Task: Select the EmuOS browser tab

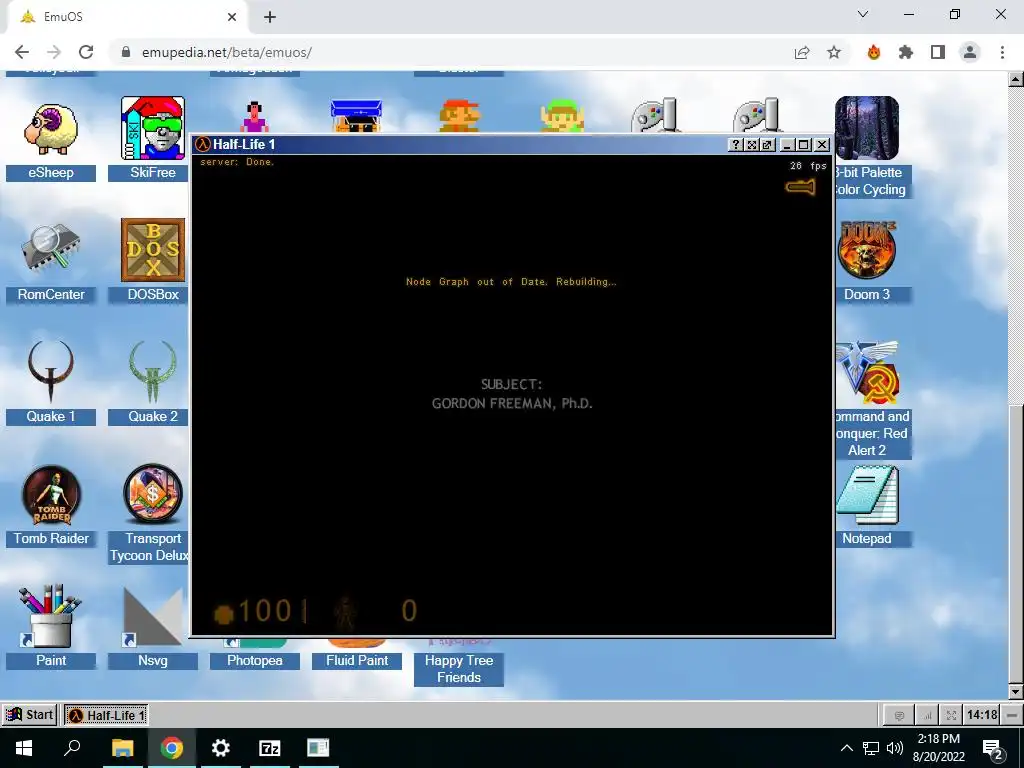Action: [127, 17]
